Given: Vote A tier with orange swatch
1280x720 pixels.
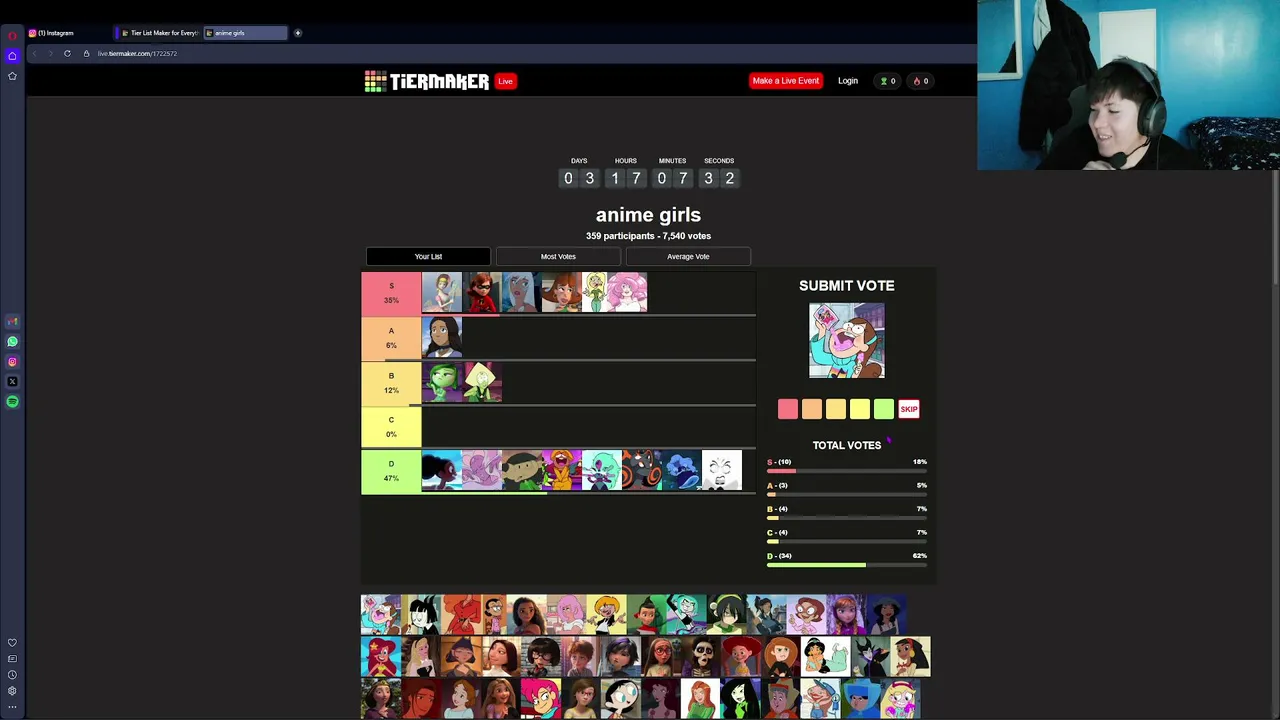Looking at the screenshot, I should (812, 409).
